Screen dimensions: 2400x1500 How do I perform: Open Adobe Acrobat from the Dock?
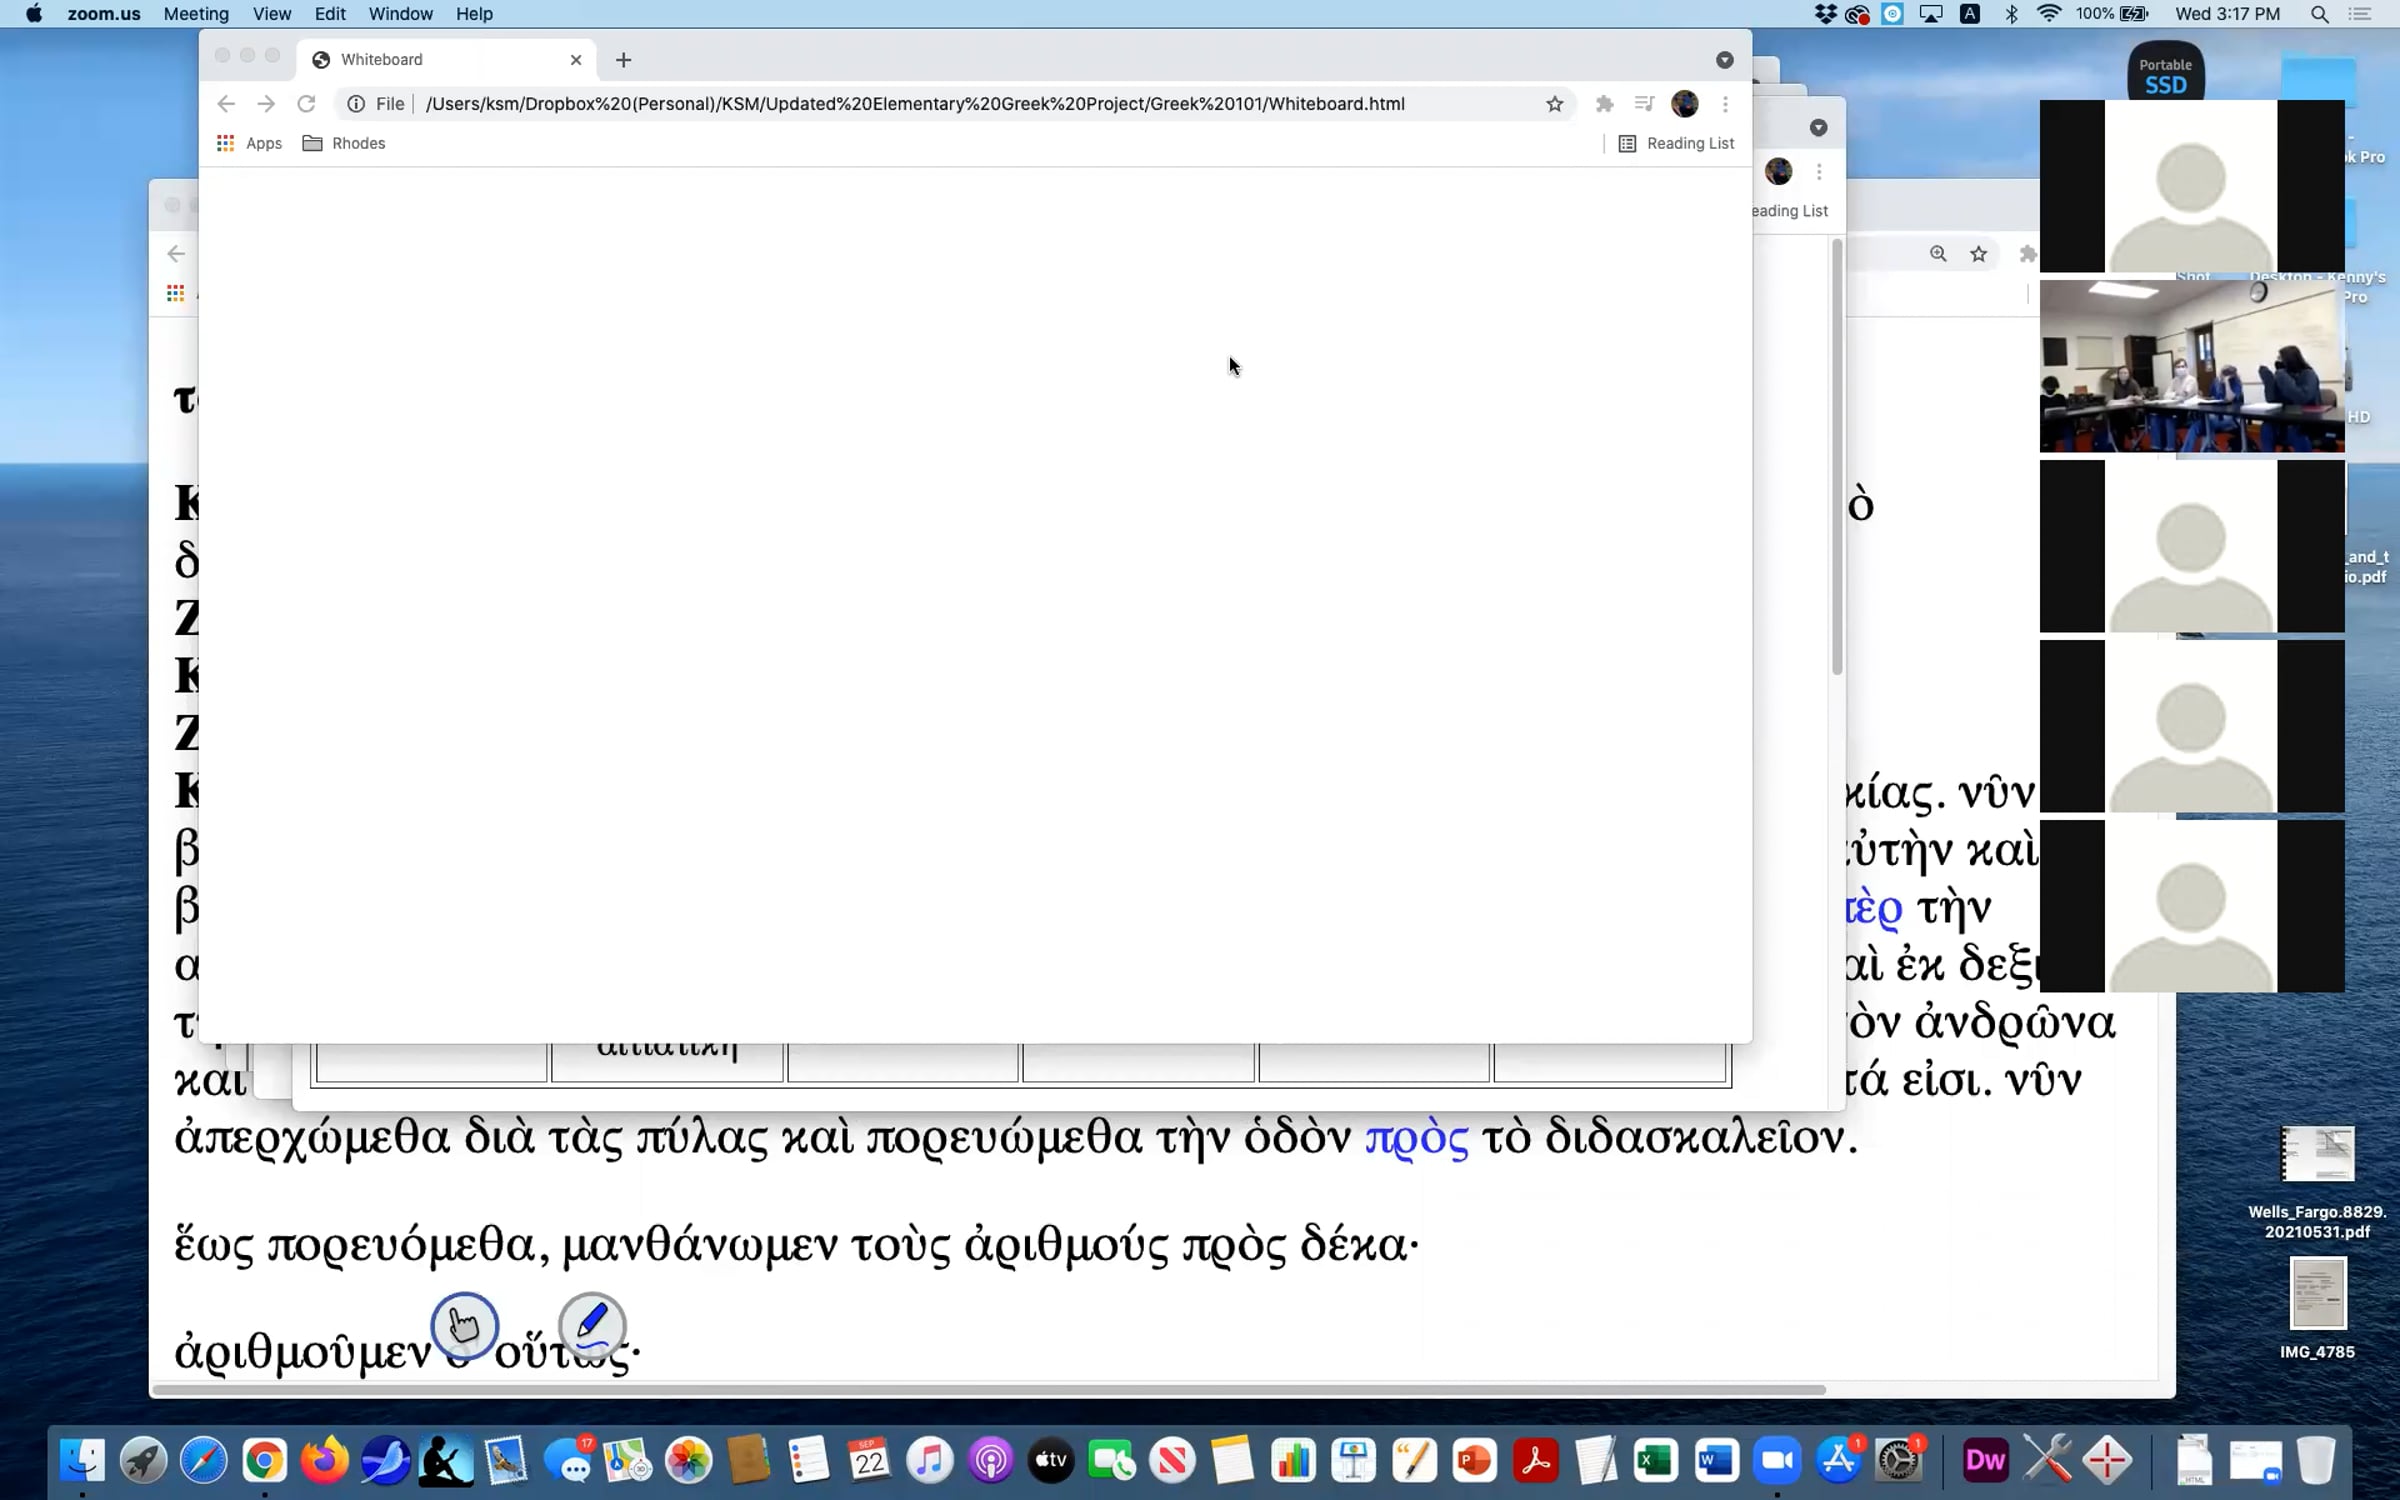tap(1535, 1461)
